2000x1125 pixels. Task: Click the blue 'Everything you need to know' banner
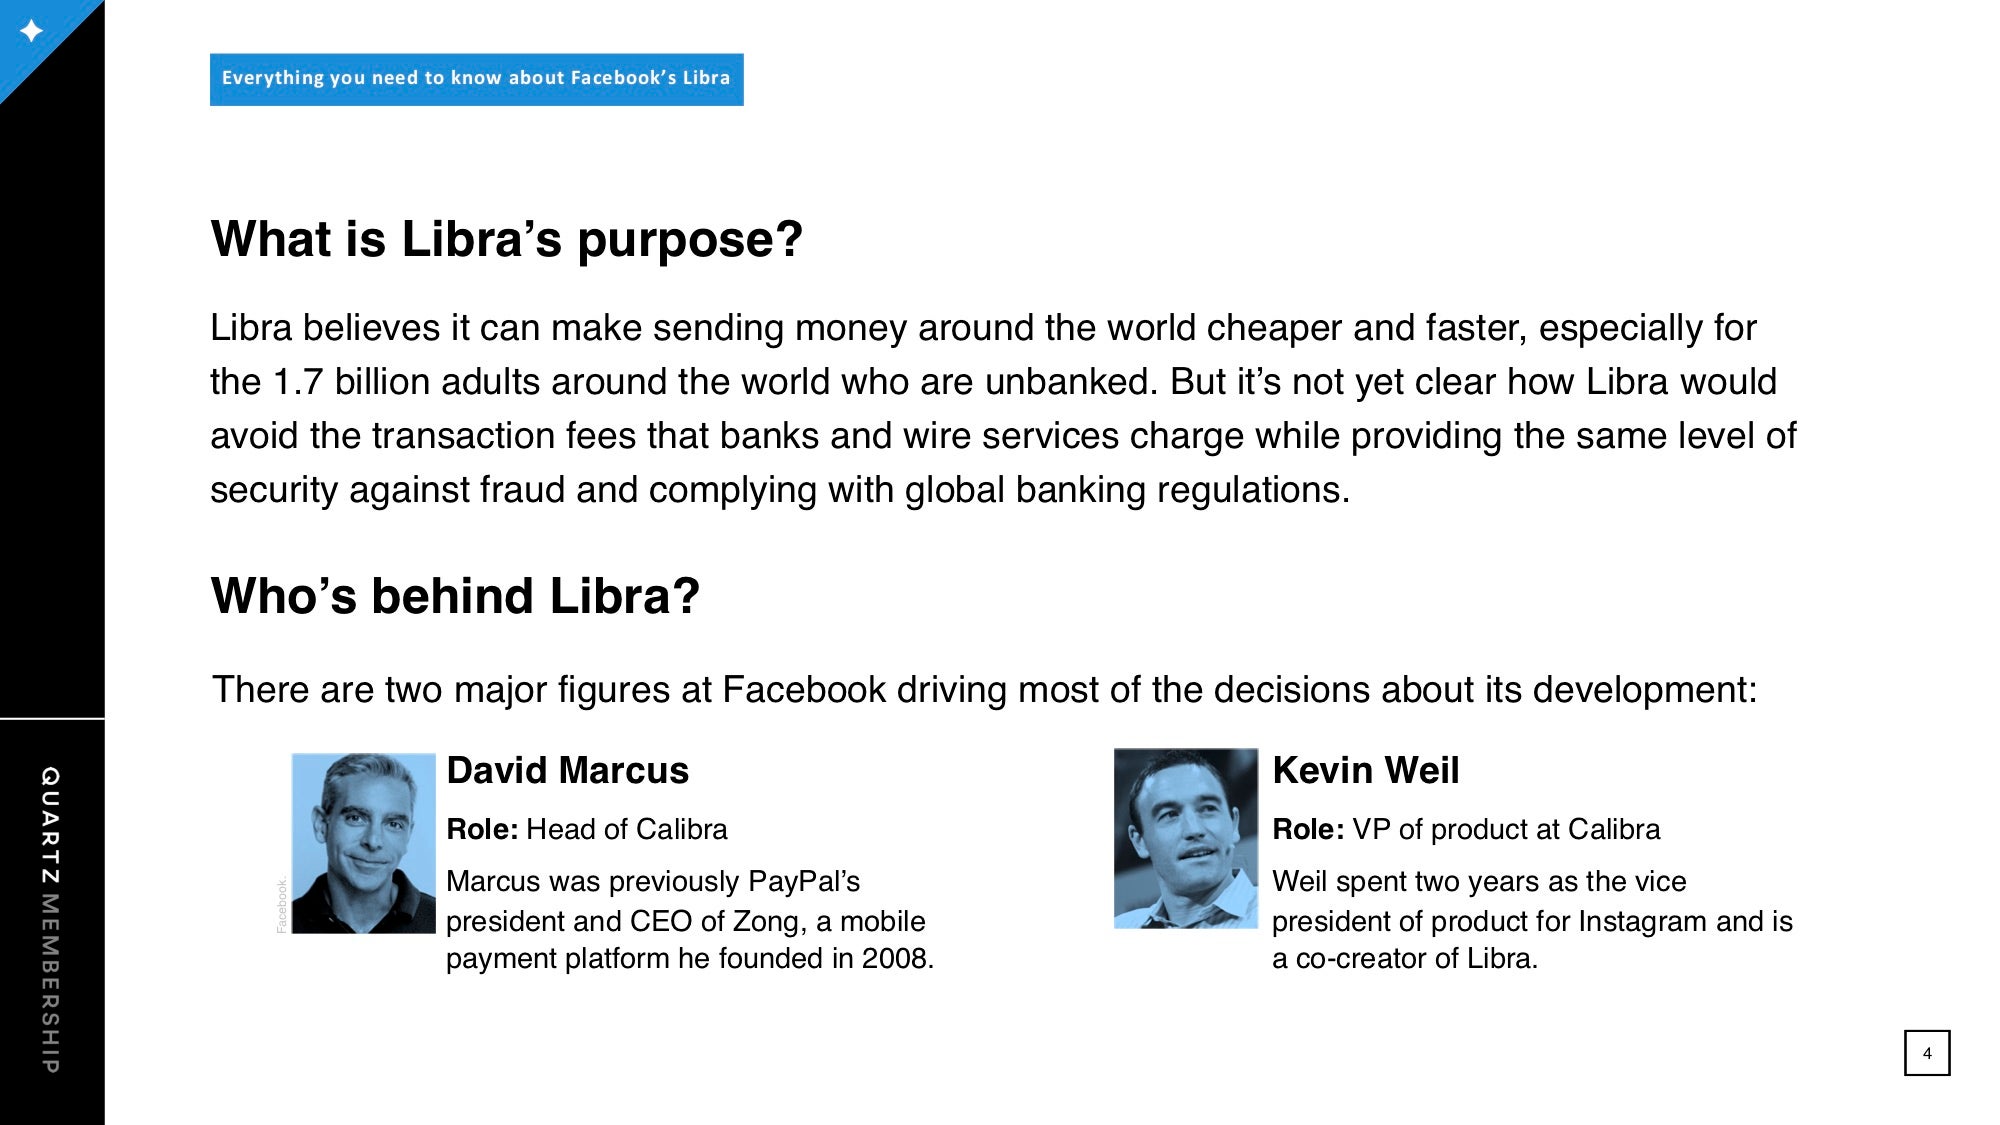click(x=476, y=79)
